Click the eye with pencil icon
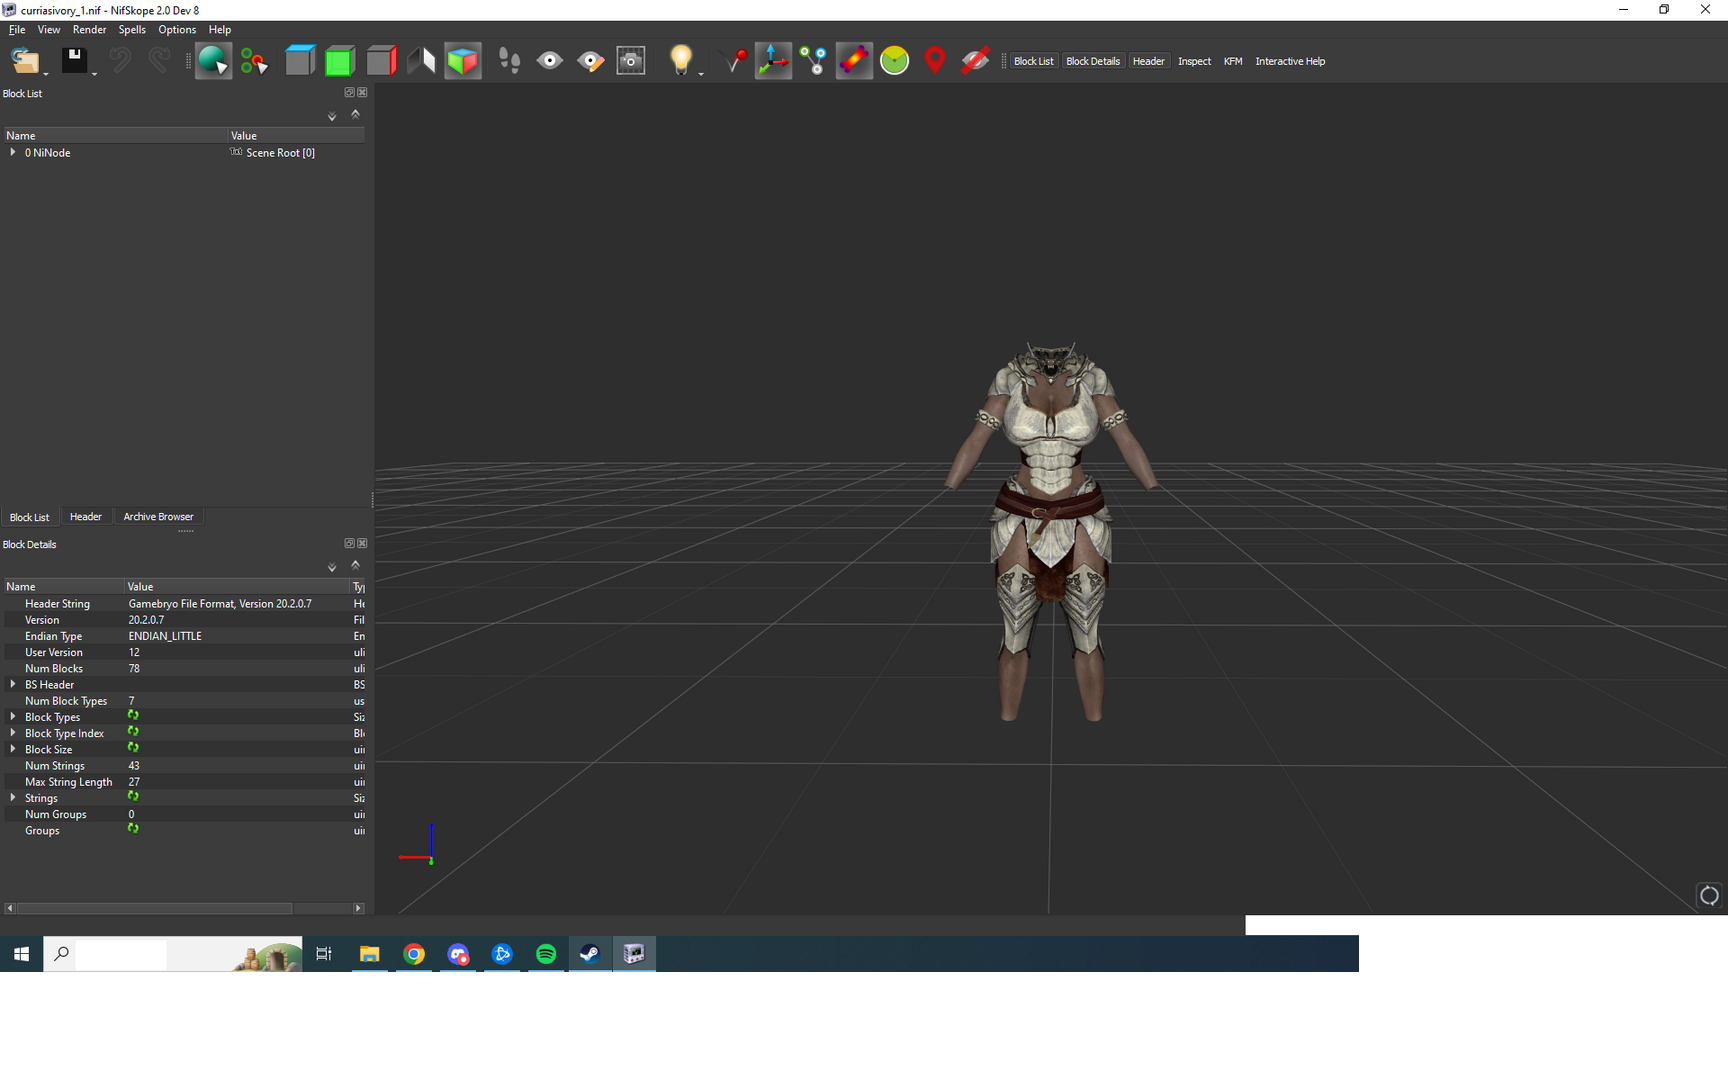Image resolution: width=1728 pixels, height=1080 pixels. pos(590,61)
